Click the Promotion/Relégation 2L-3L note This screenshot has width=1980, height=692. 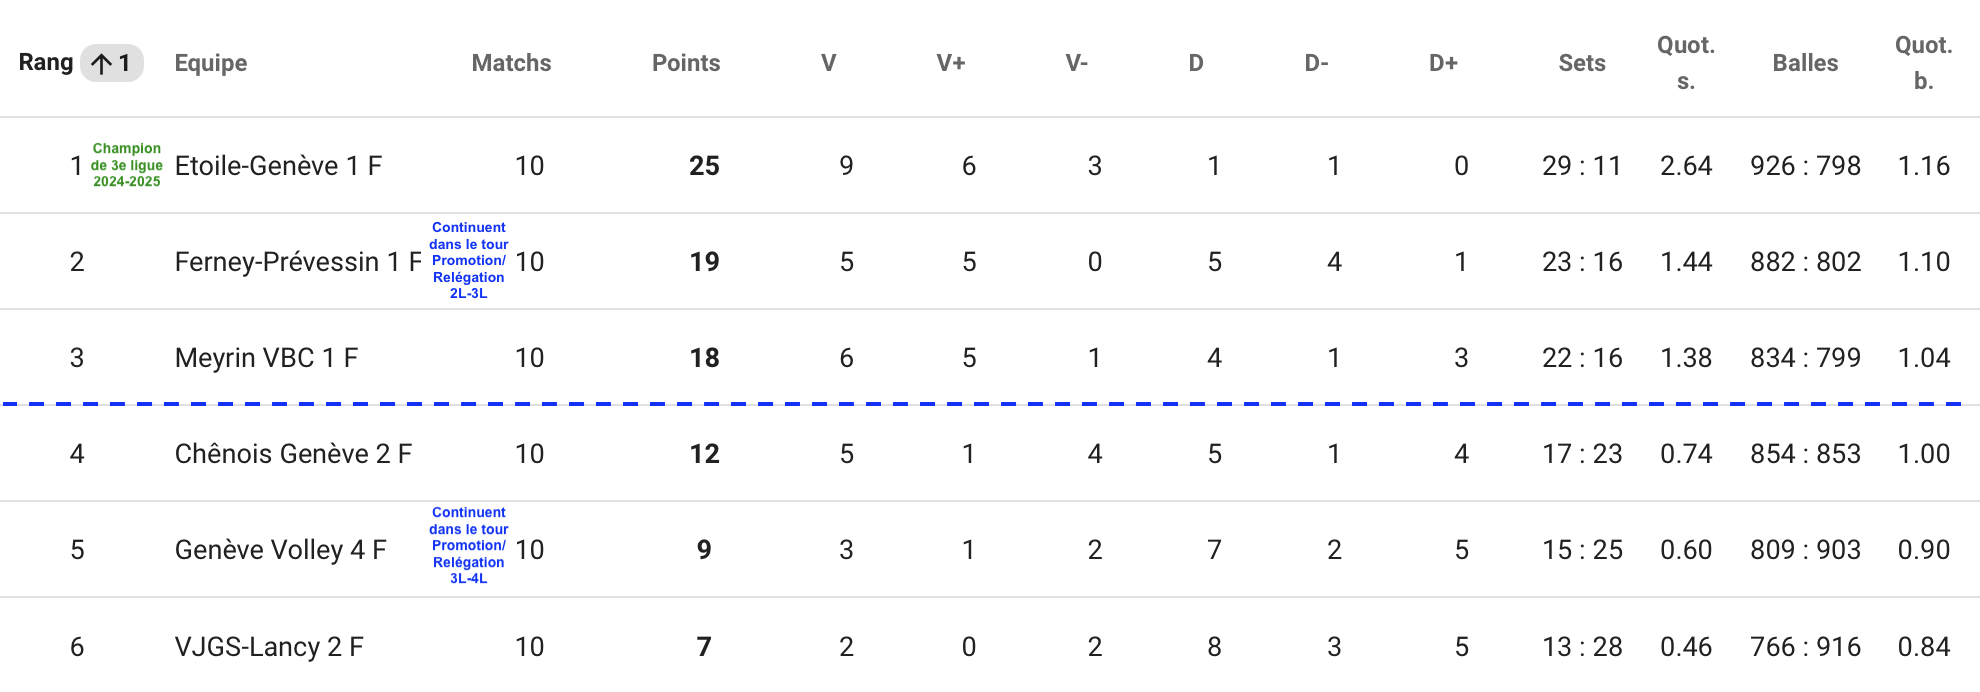point(469,261)
